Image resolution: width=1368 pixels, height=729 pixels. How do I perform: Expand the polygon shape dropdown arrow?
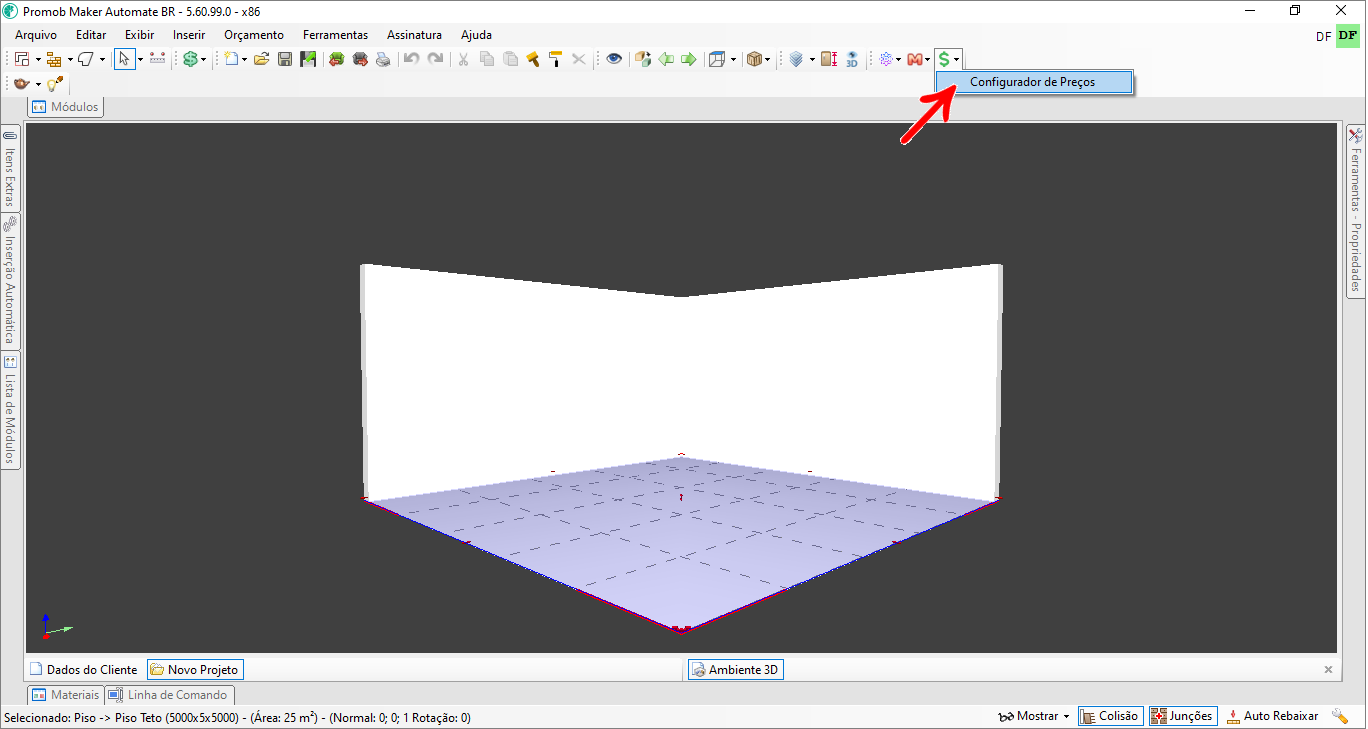tap(102, 60)
